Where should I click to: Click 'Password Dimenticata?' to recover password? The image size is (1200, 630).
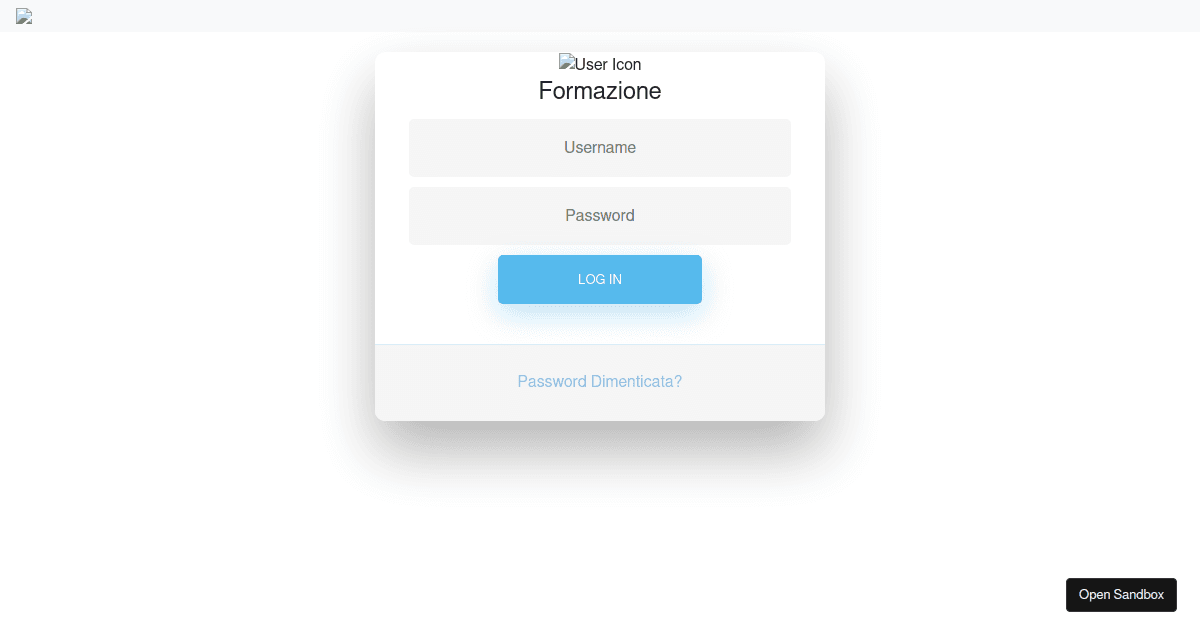tap(599, 381)
